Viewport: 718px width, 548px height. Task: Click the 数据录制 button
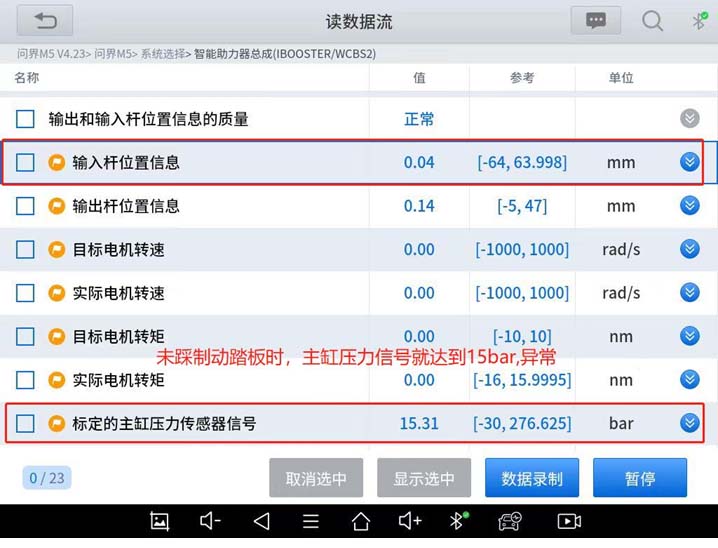coord(532,478)
